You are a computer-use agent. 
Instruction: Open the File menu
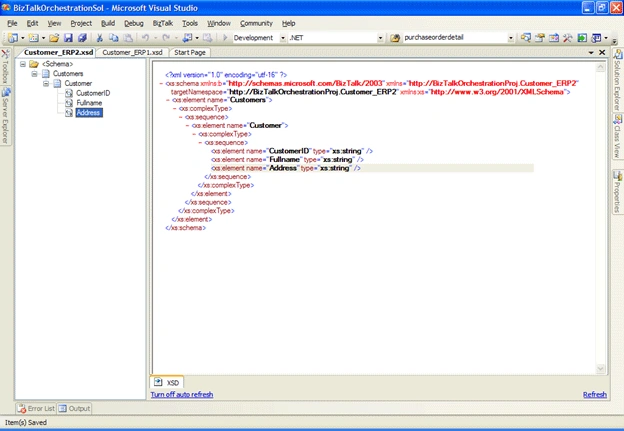coord(12,23)
